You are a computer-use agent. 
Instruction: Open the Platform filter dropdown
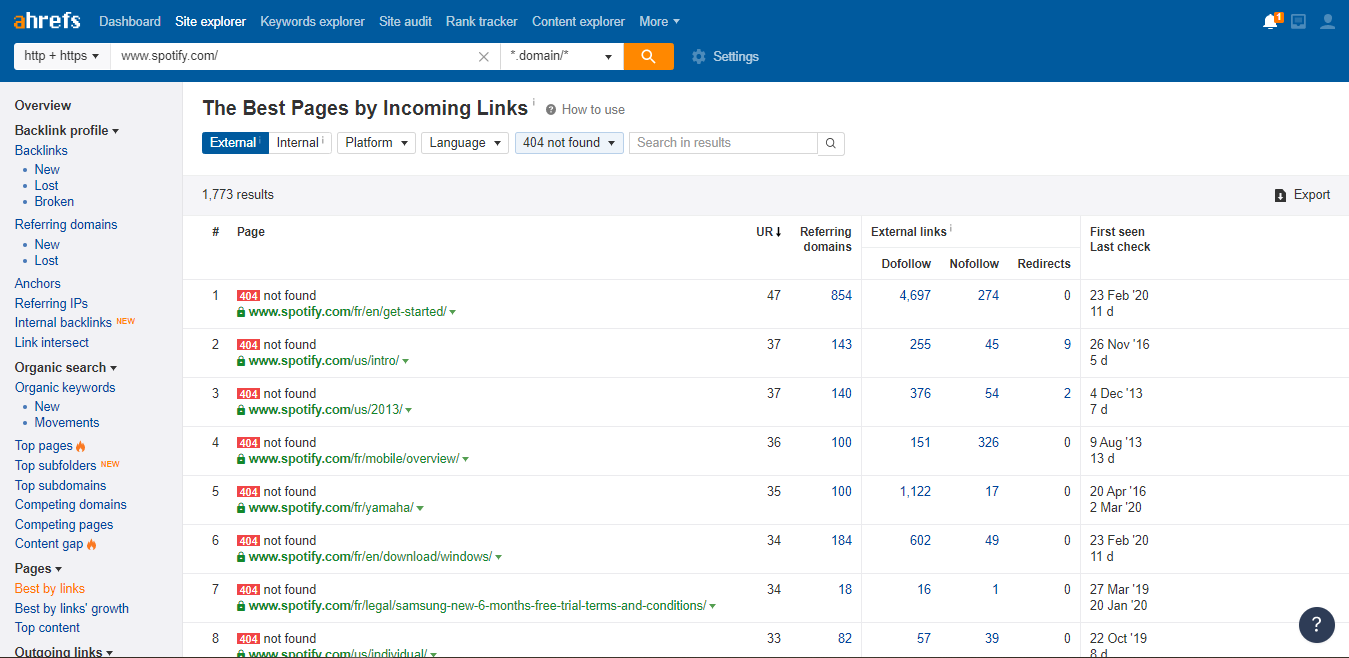pos(375,143)
